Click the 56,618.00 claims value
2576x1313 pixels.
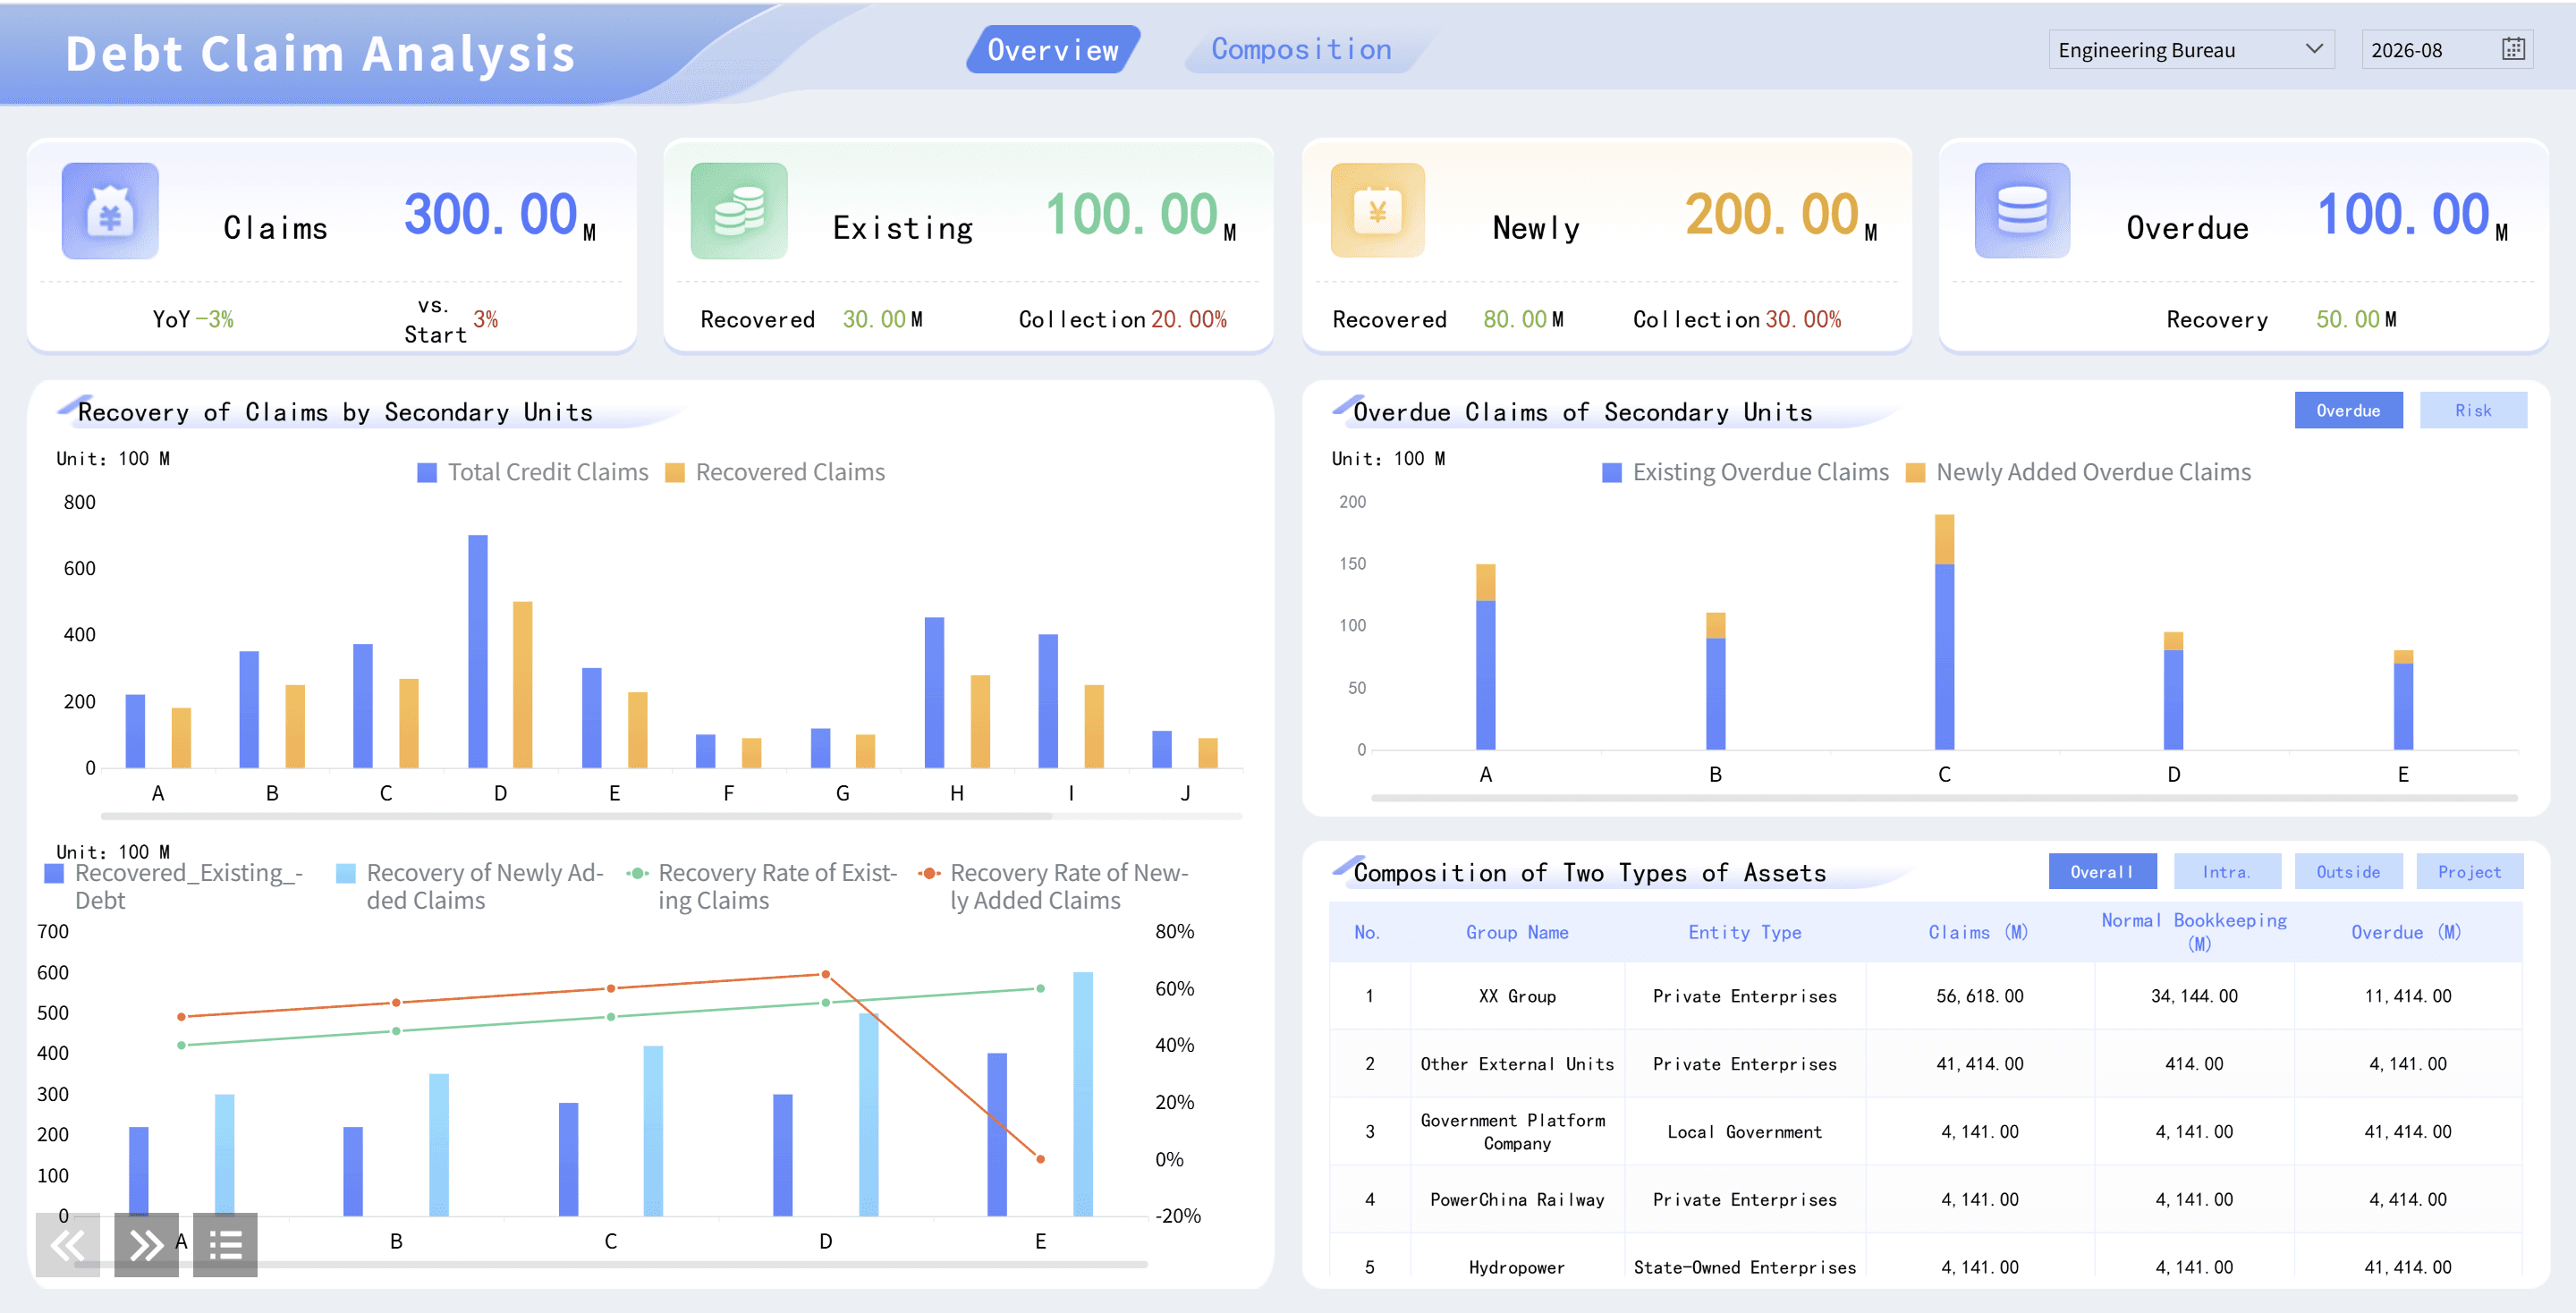coord(1979,996)
